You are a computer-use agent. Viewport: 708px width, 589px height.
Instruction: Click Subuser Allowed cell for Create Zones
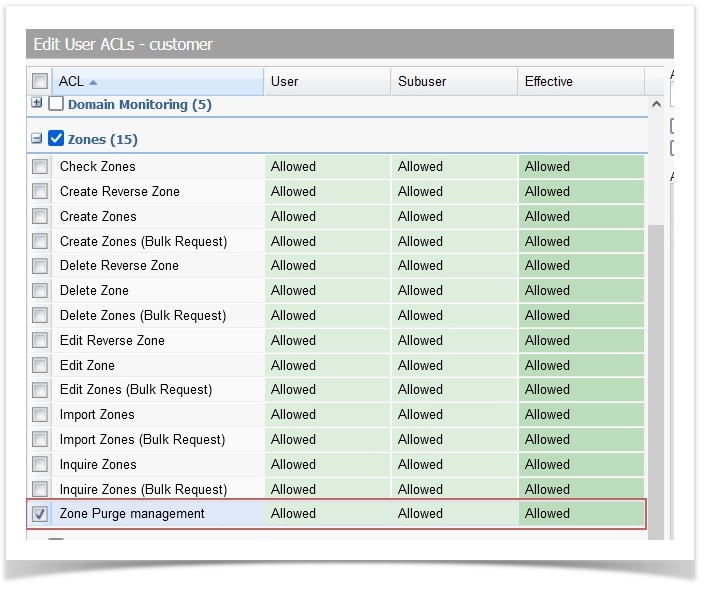(x=454, y=216)
